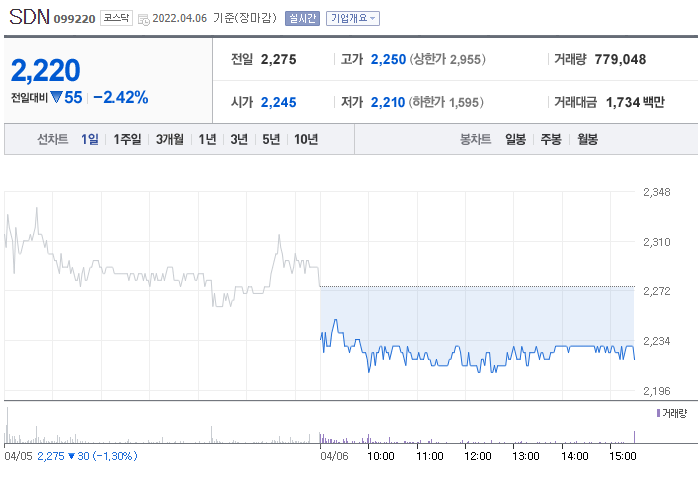Click the 실시간 realtime button
This screenshot has height=478, width=698.
tap(302, 18)
